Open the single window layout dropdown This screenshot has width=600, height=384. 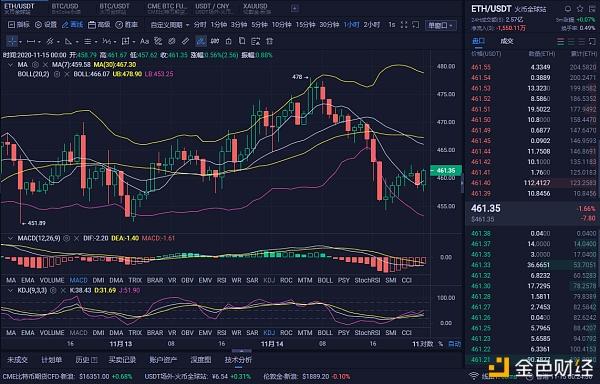(440, 25)
